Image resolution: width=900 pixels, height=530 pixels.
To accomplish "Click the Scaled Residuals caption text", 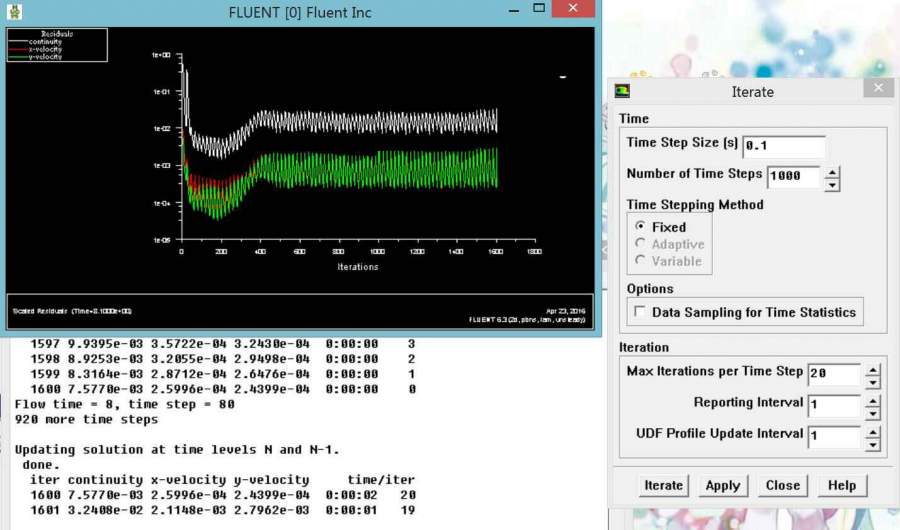I will pyautogui.click(x=72, y=311).
